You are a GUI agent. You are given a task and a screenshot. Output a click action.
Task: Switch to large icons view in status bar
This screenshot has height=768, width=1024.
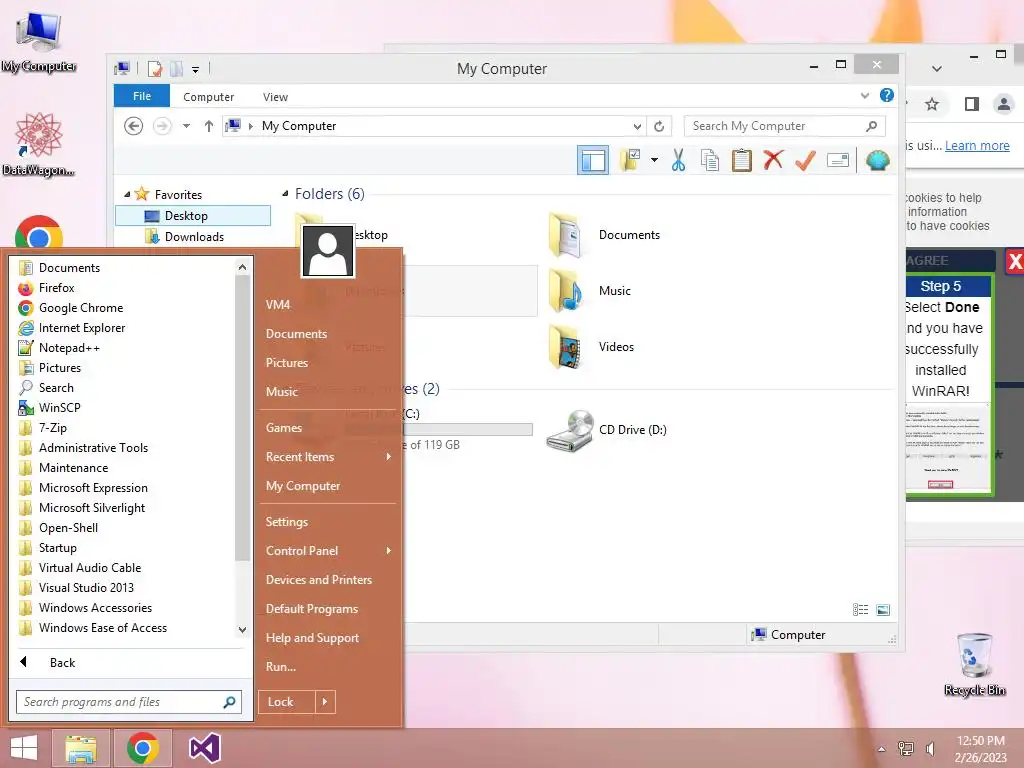pyautogui.click(x=883, y=609)
